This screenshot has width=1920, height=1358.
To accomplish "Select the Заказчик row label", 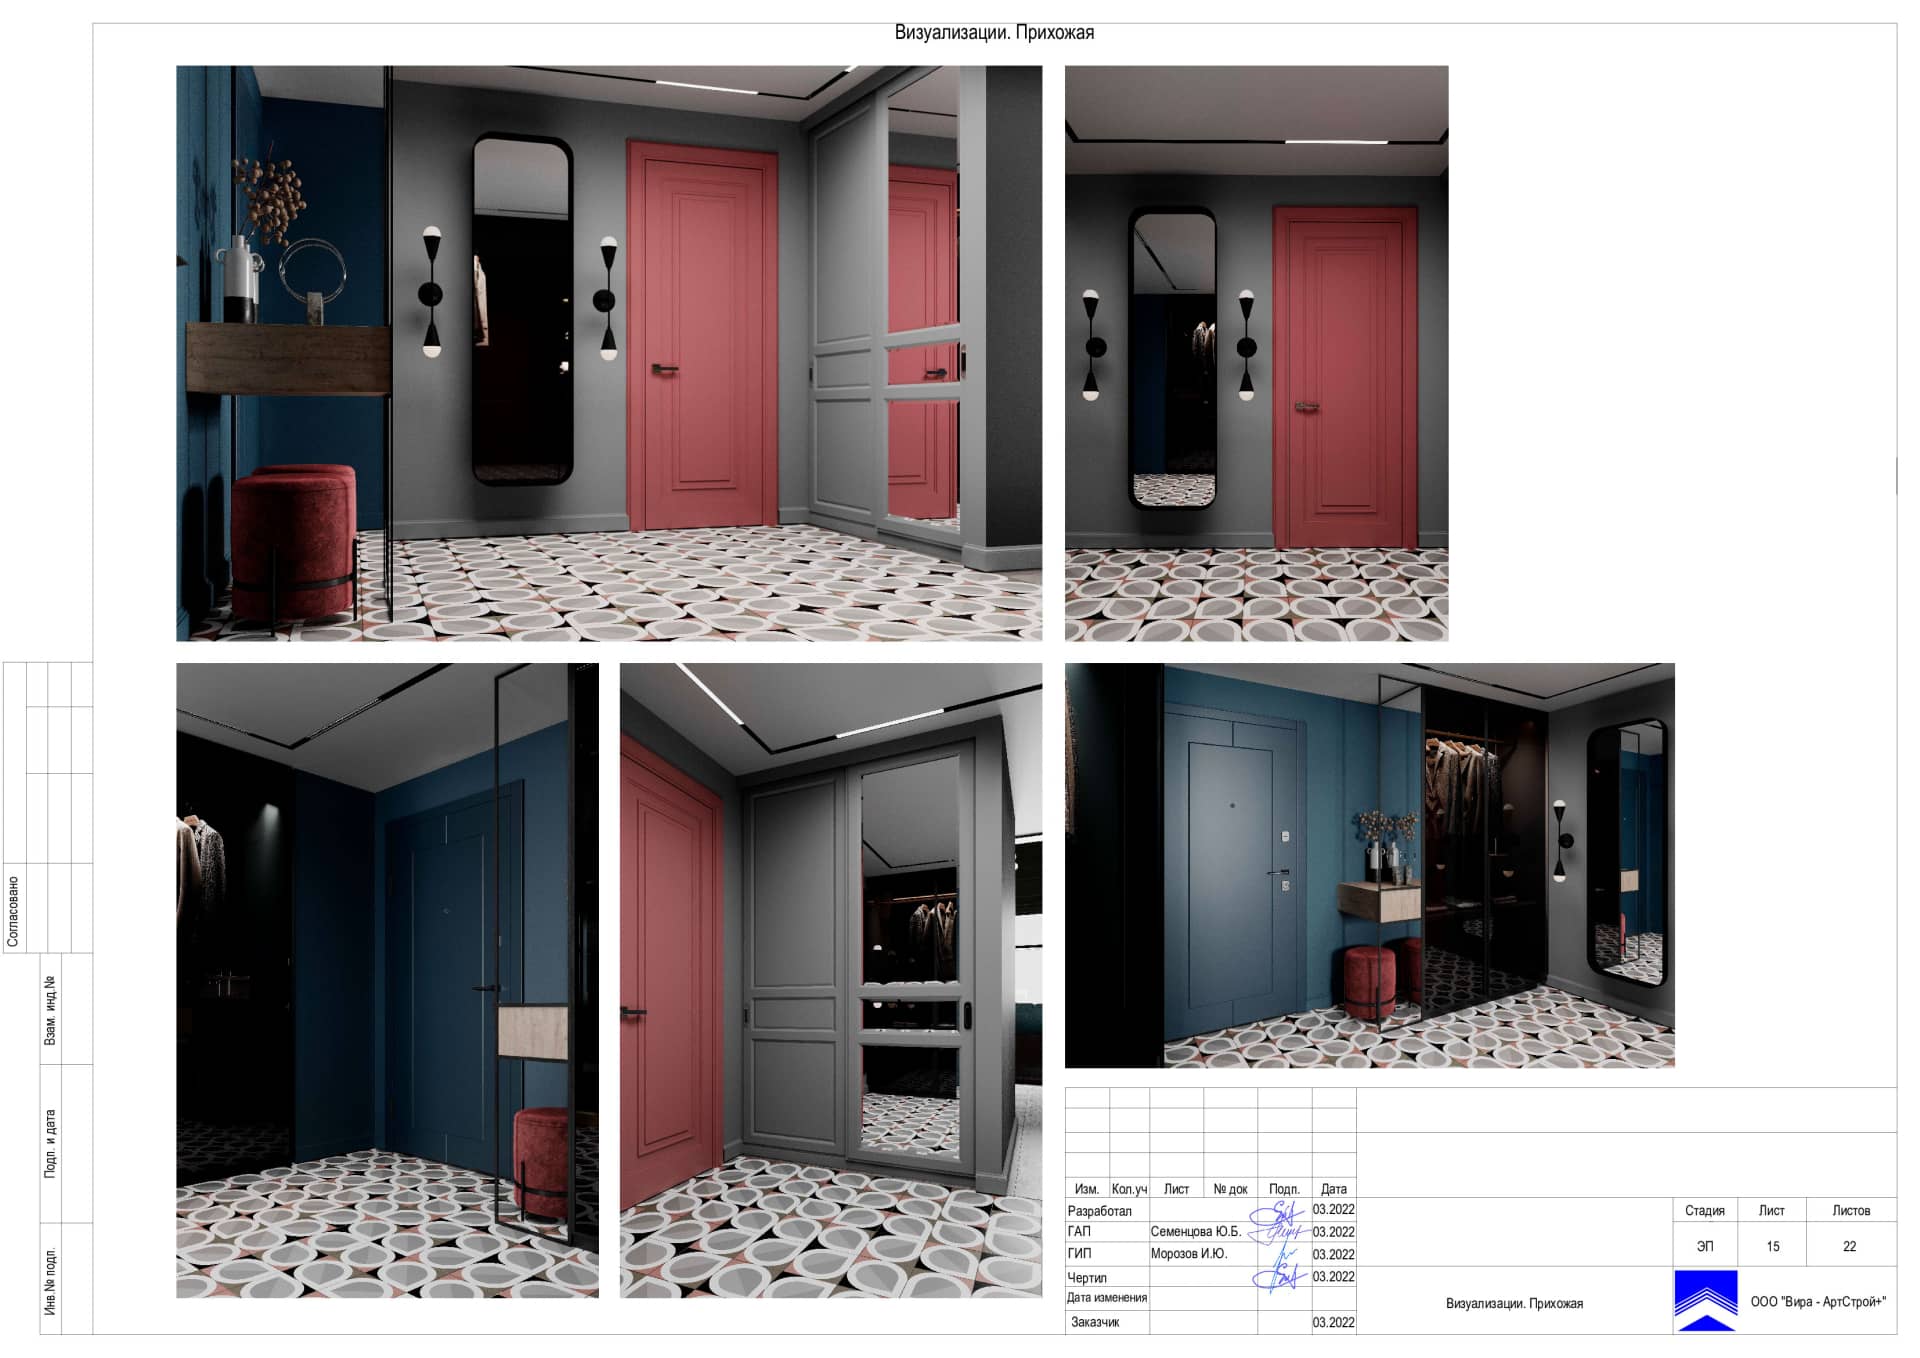I will coord(1095,1322).
